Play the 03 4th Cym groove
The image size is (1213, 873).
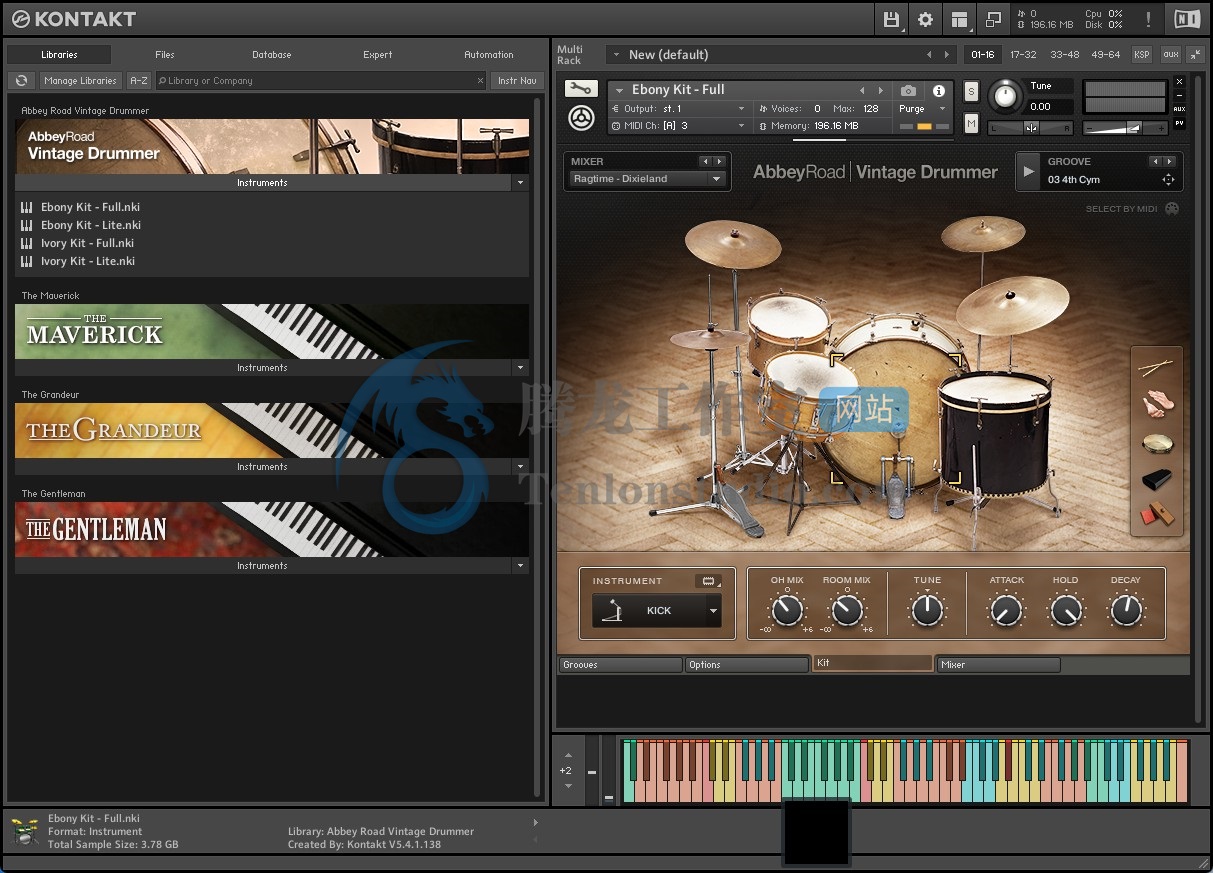[1027, 171]
